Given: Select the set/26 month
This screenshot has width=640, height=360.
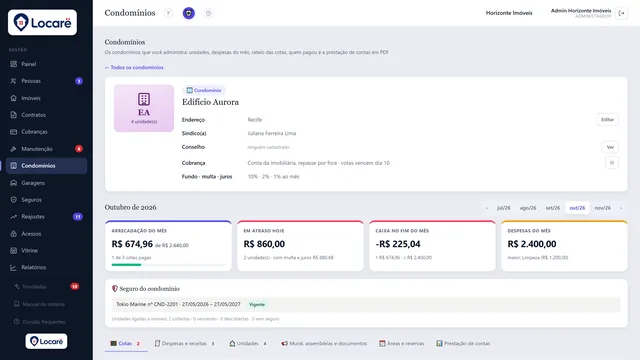Looking at the screenshot, I should pos(553,208).
